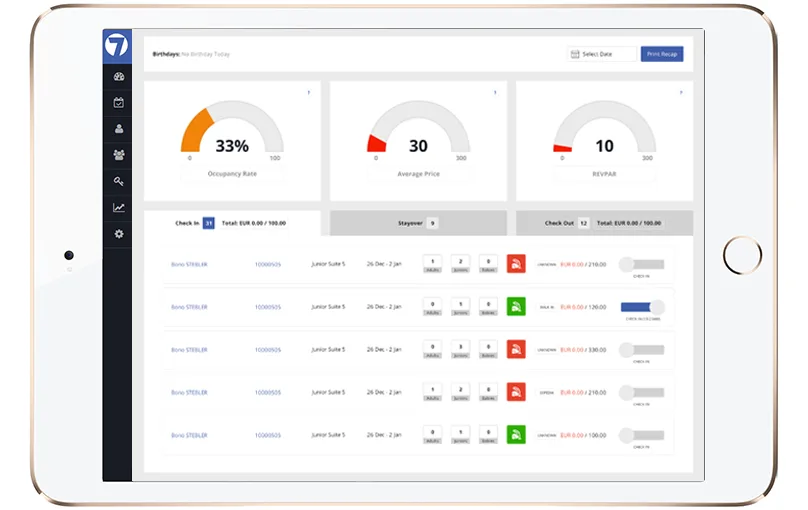Screen dimensions: 808x510
Task: Open the single guest profile icon
Action: (x=119, y=129)
